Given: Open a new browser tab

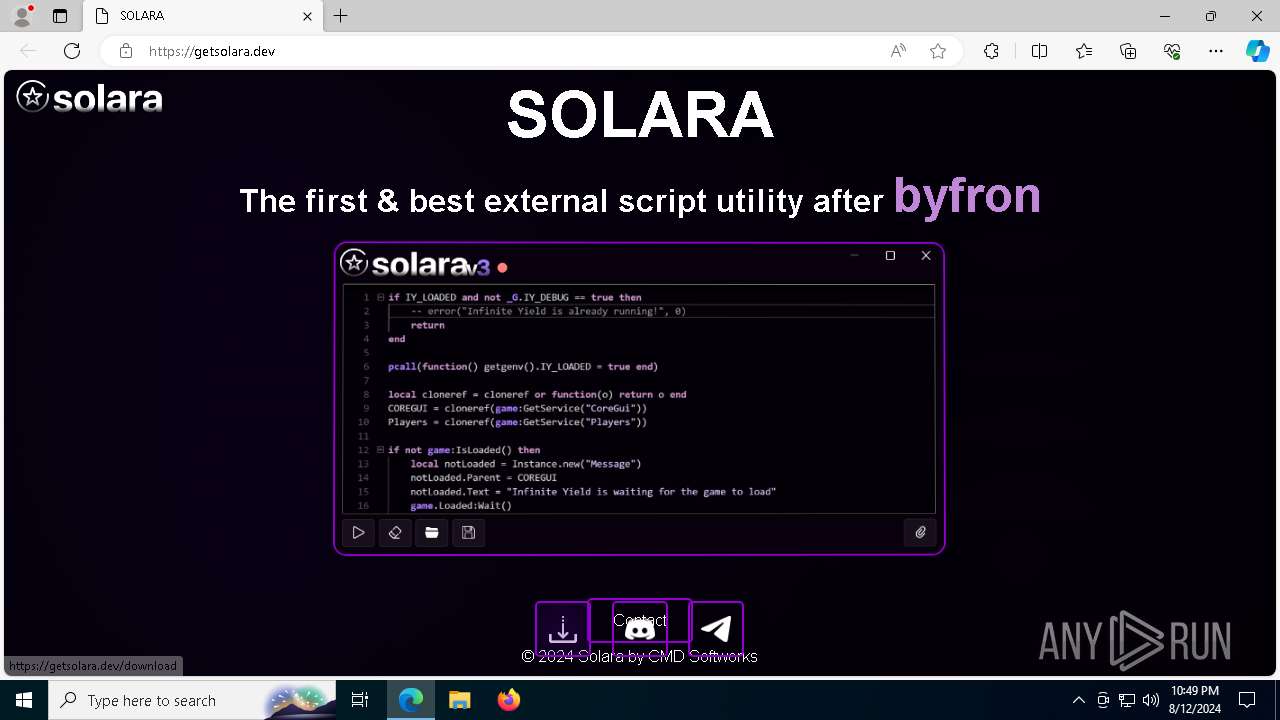Looking at the screenshot, I should pos(341,16).
